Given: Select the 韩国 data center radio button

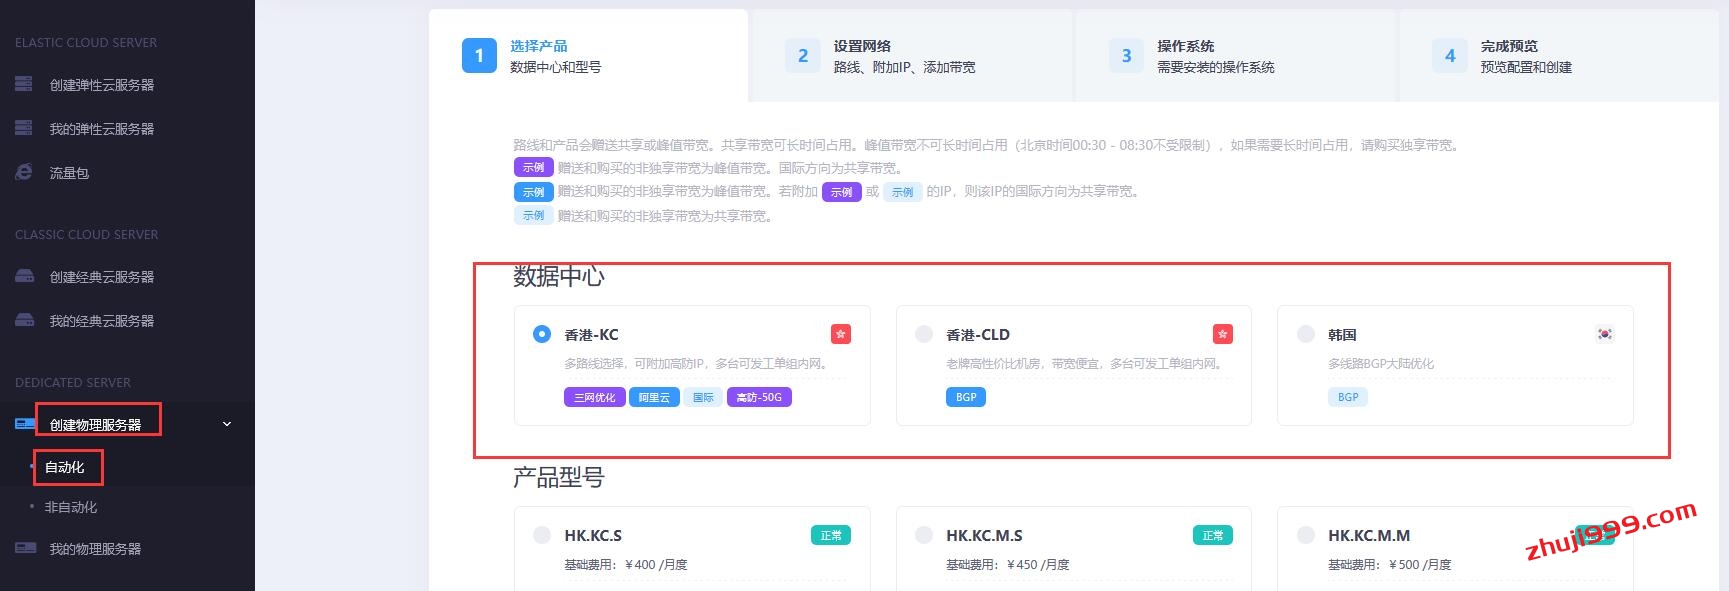Looking at the screenshot, I should 1305,334.
